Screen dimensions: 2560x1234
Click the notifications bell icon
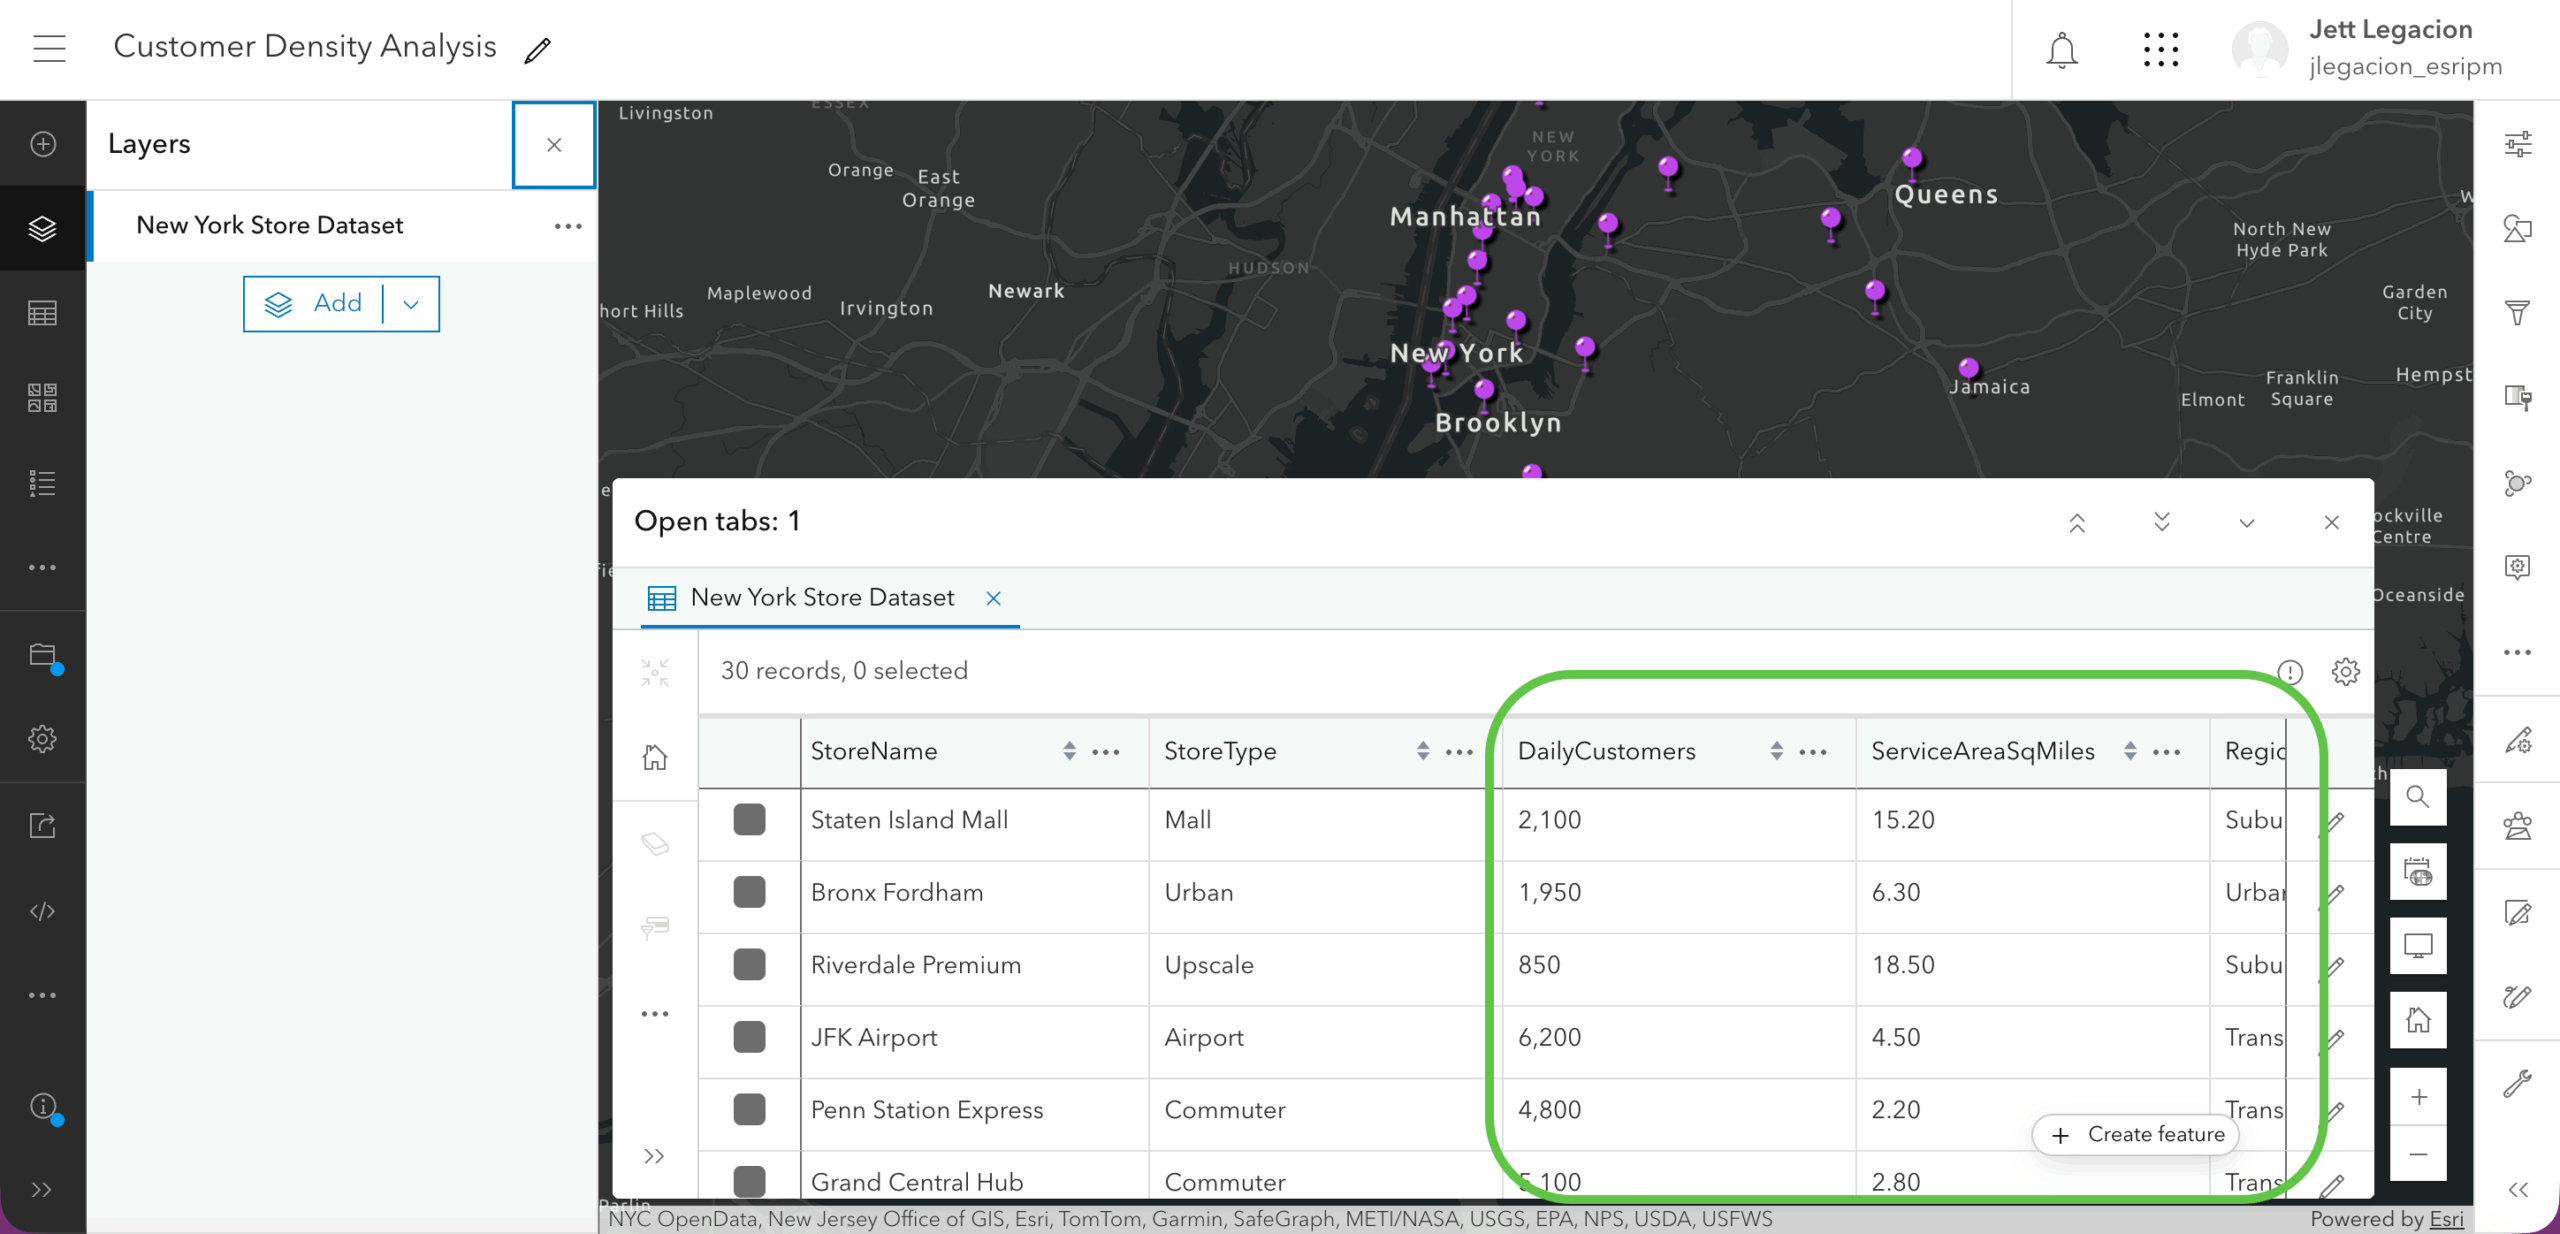[2061, 50]
